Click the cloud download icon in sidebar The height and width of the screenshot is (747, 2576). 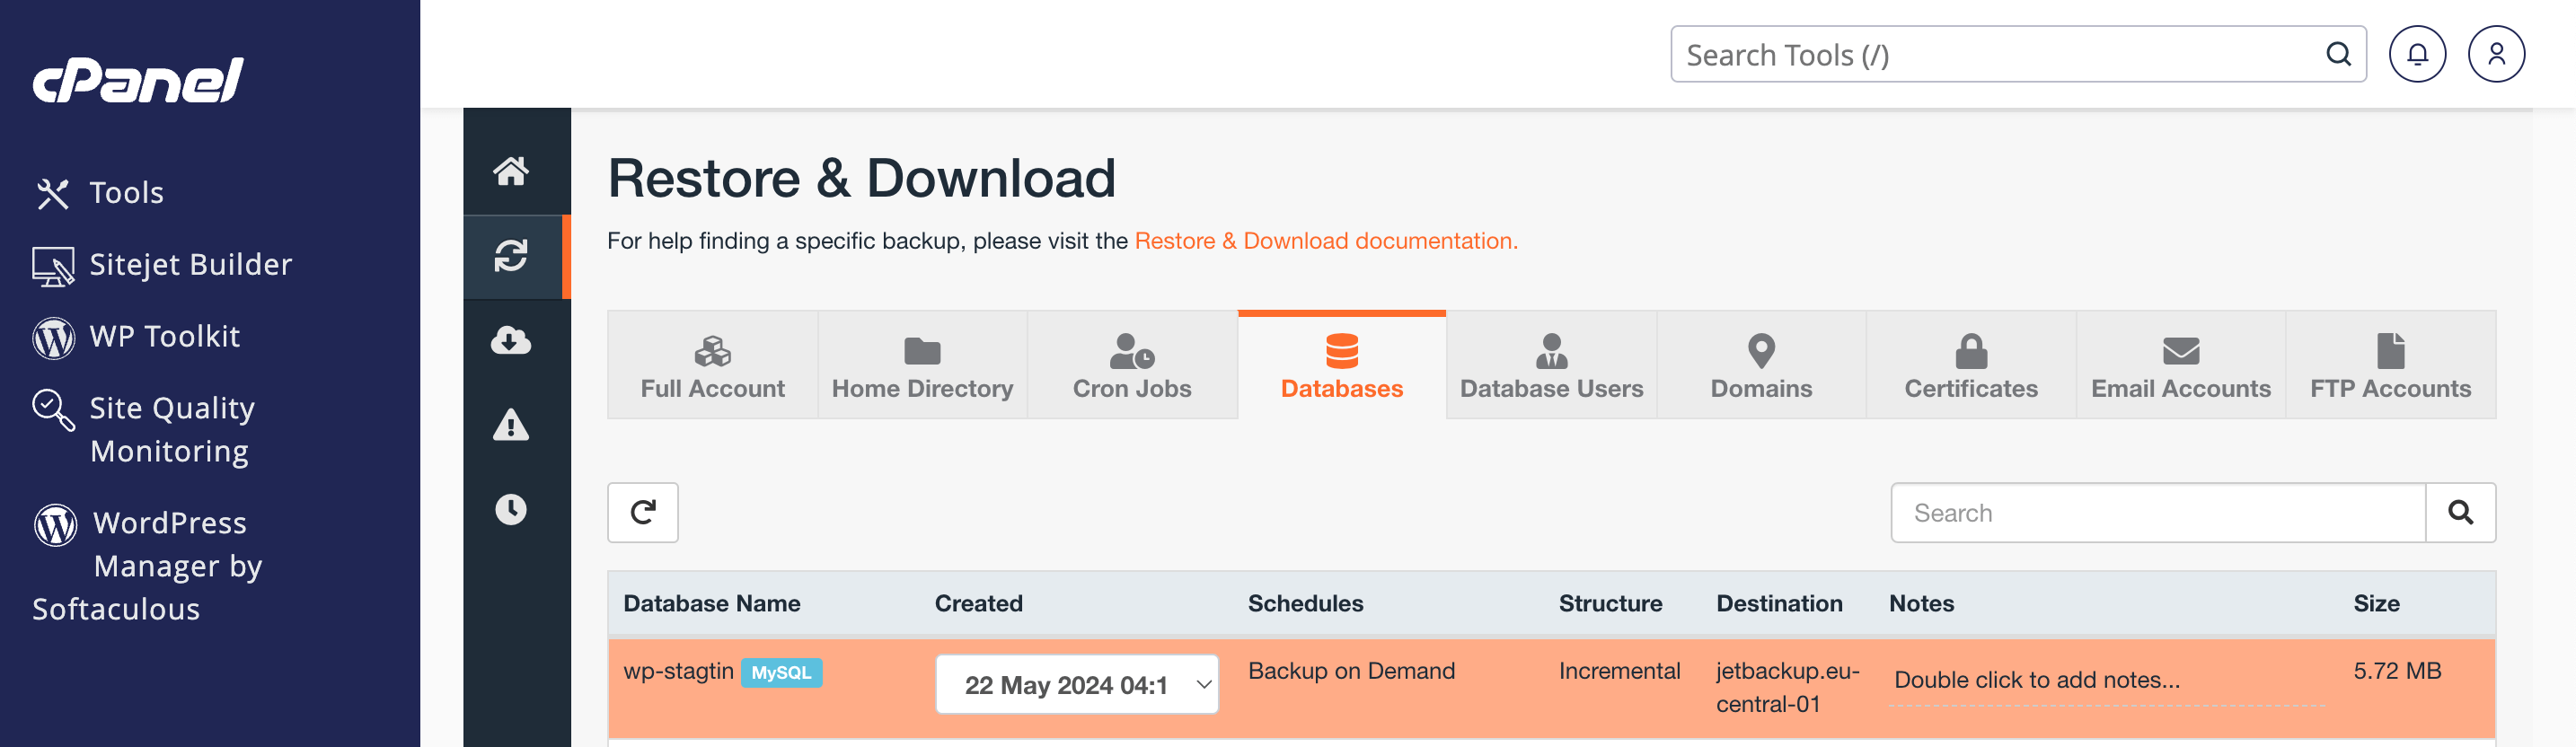pyautogui.click(x=510, y=341)
